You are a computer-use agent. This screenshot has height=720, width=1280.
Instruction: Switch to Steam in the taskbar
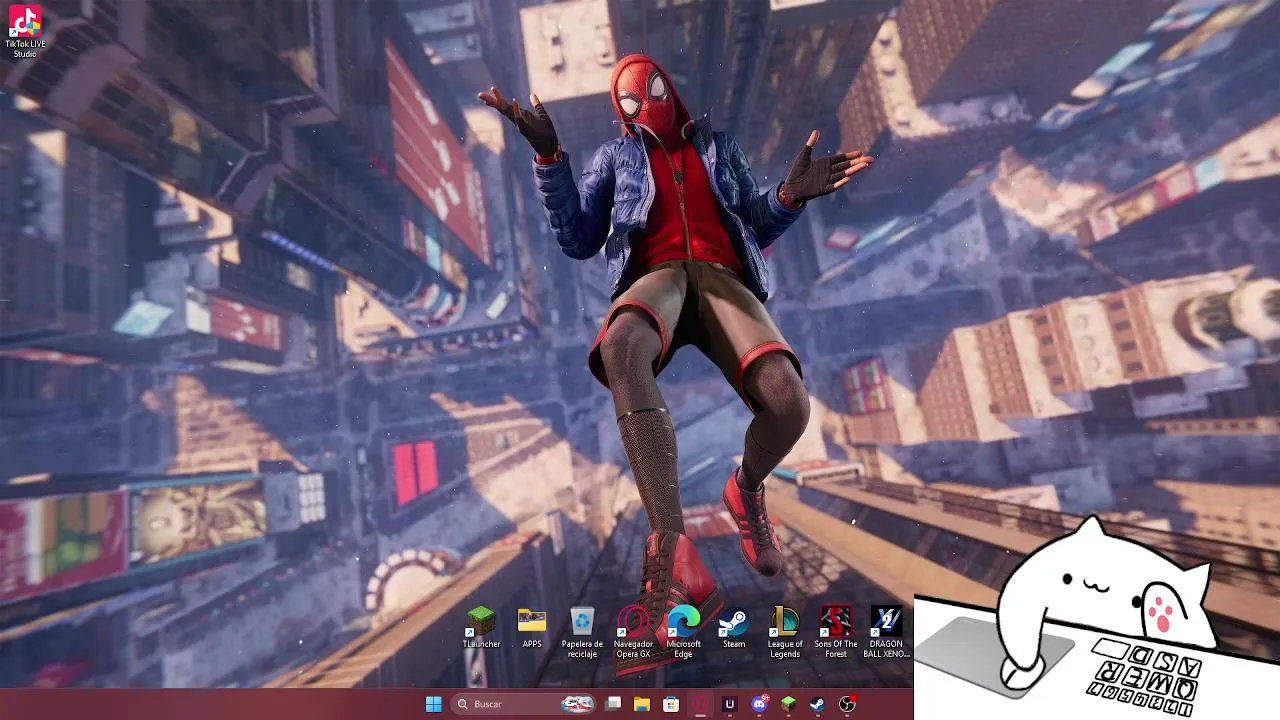[x=817, y=704]
